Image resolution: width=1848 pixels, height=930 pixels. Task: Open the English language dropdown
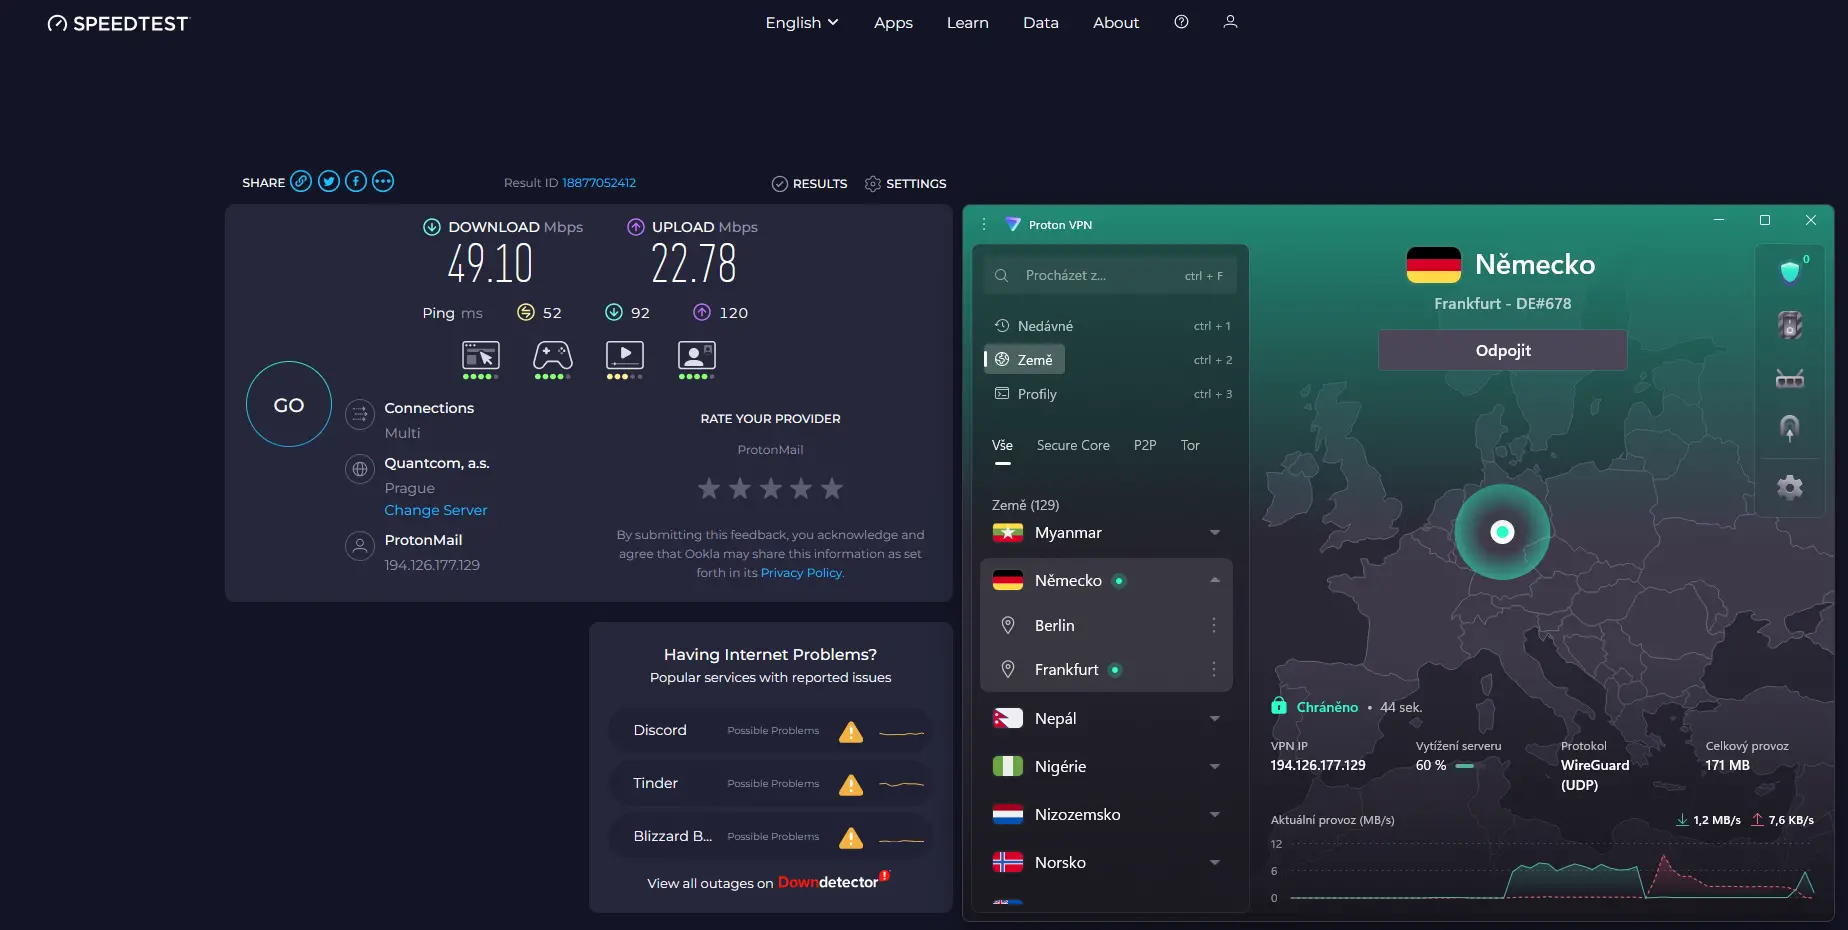800,22
